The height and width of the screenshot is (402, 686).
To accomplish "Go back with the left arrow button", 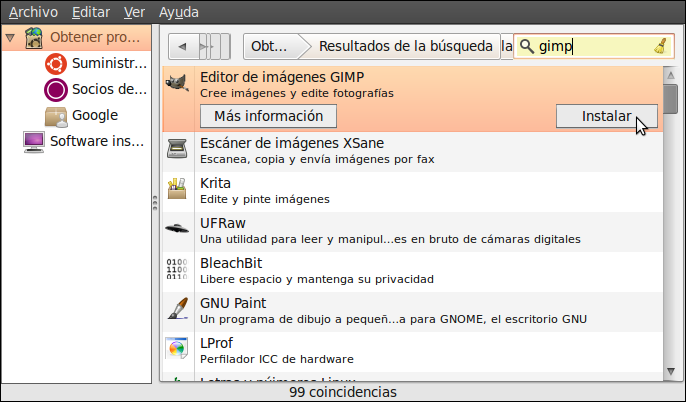I will pos(183,46).
